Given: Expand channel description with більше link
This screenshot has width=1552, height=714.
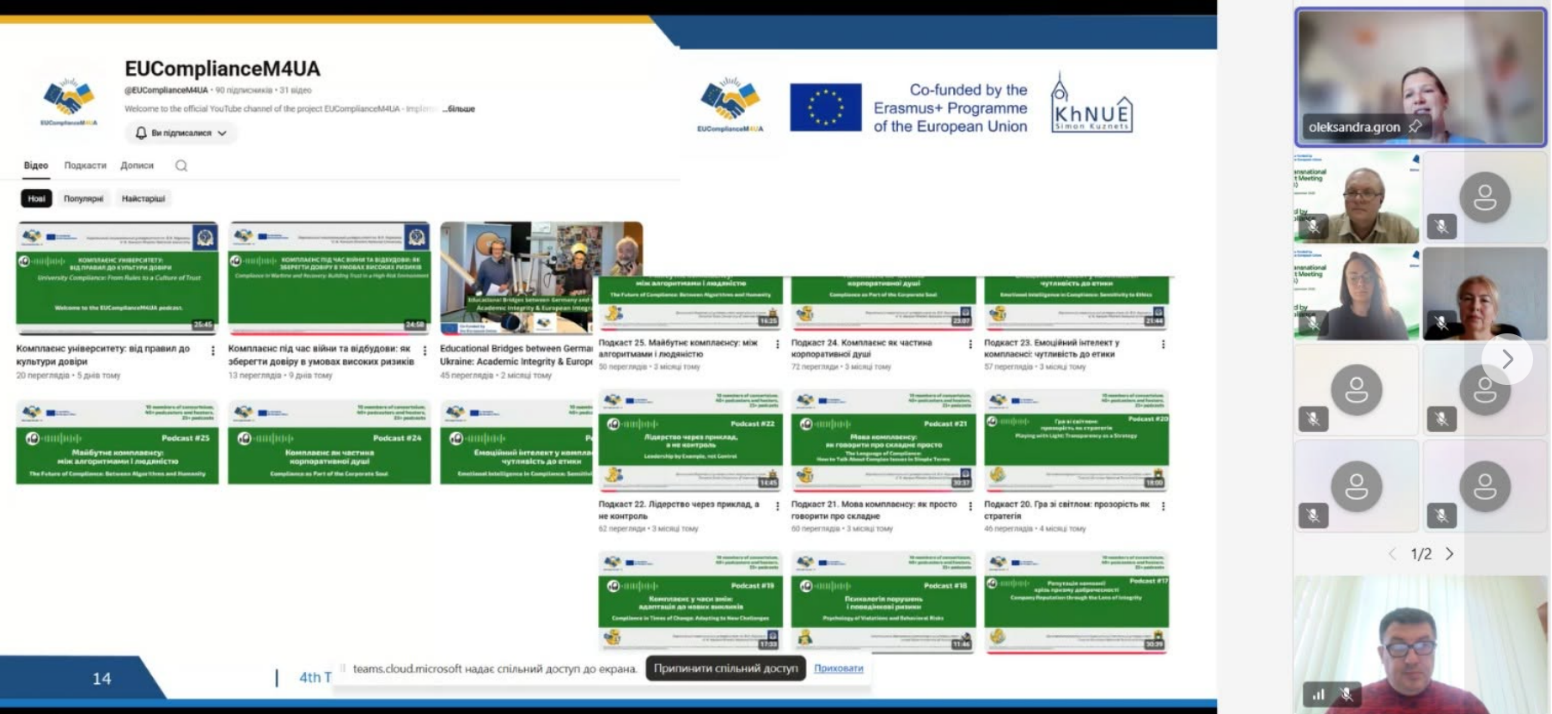Looking at the screenshot, I should [459, 108].
